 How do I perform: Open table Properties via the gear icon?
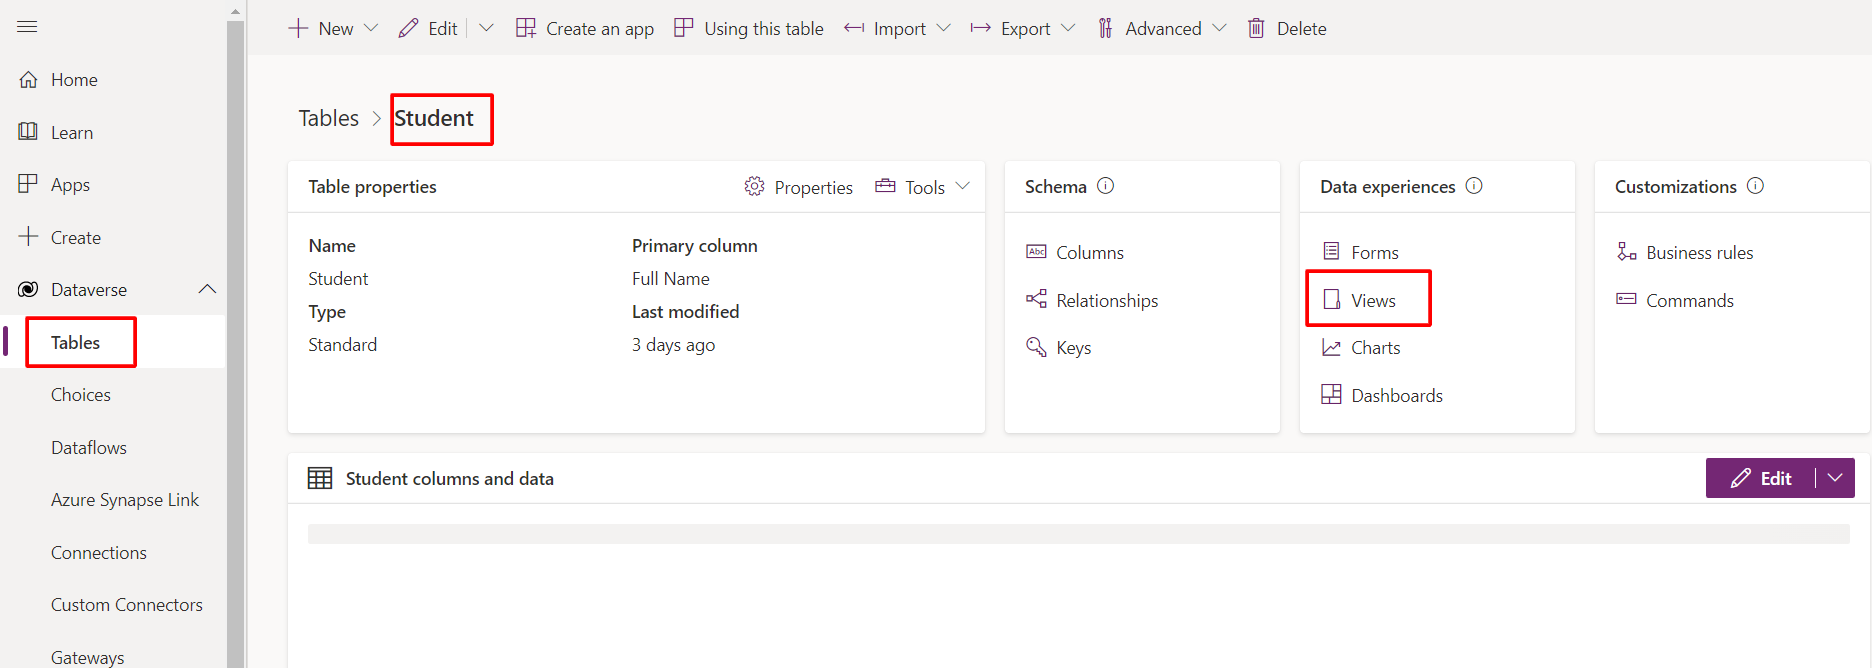click(754, 187)
